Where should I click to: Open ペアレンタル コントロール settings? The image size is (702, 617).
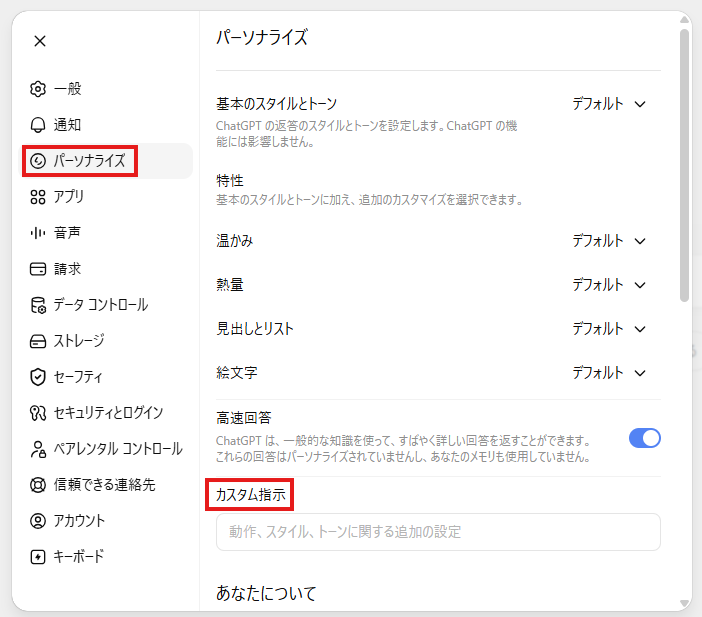pos(107,449)
